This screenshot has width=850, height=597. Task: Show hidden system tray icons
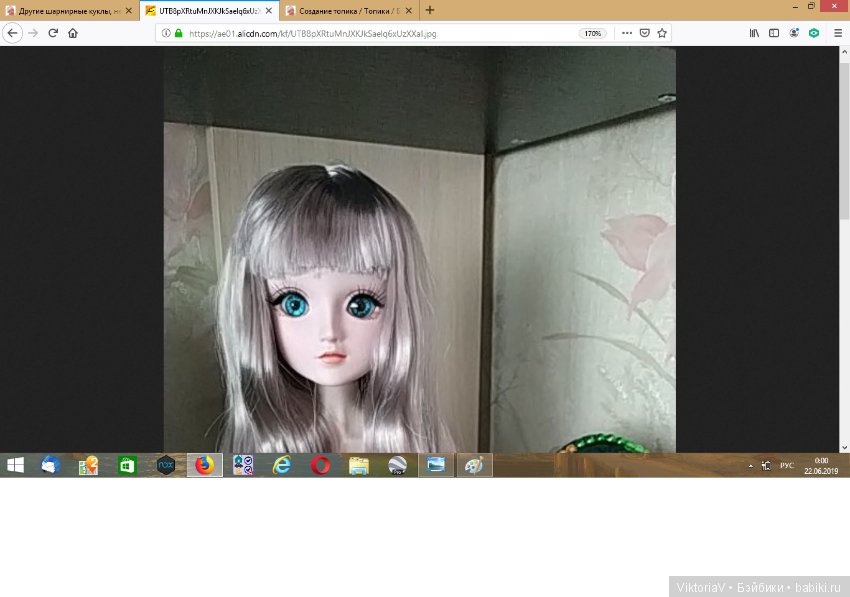750,466
